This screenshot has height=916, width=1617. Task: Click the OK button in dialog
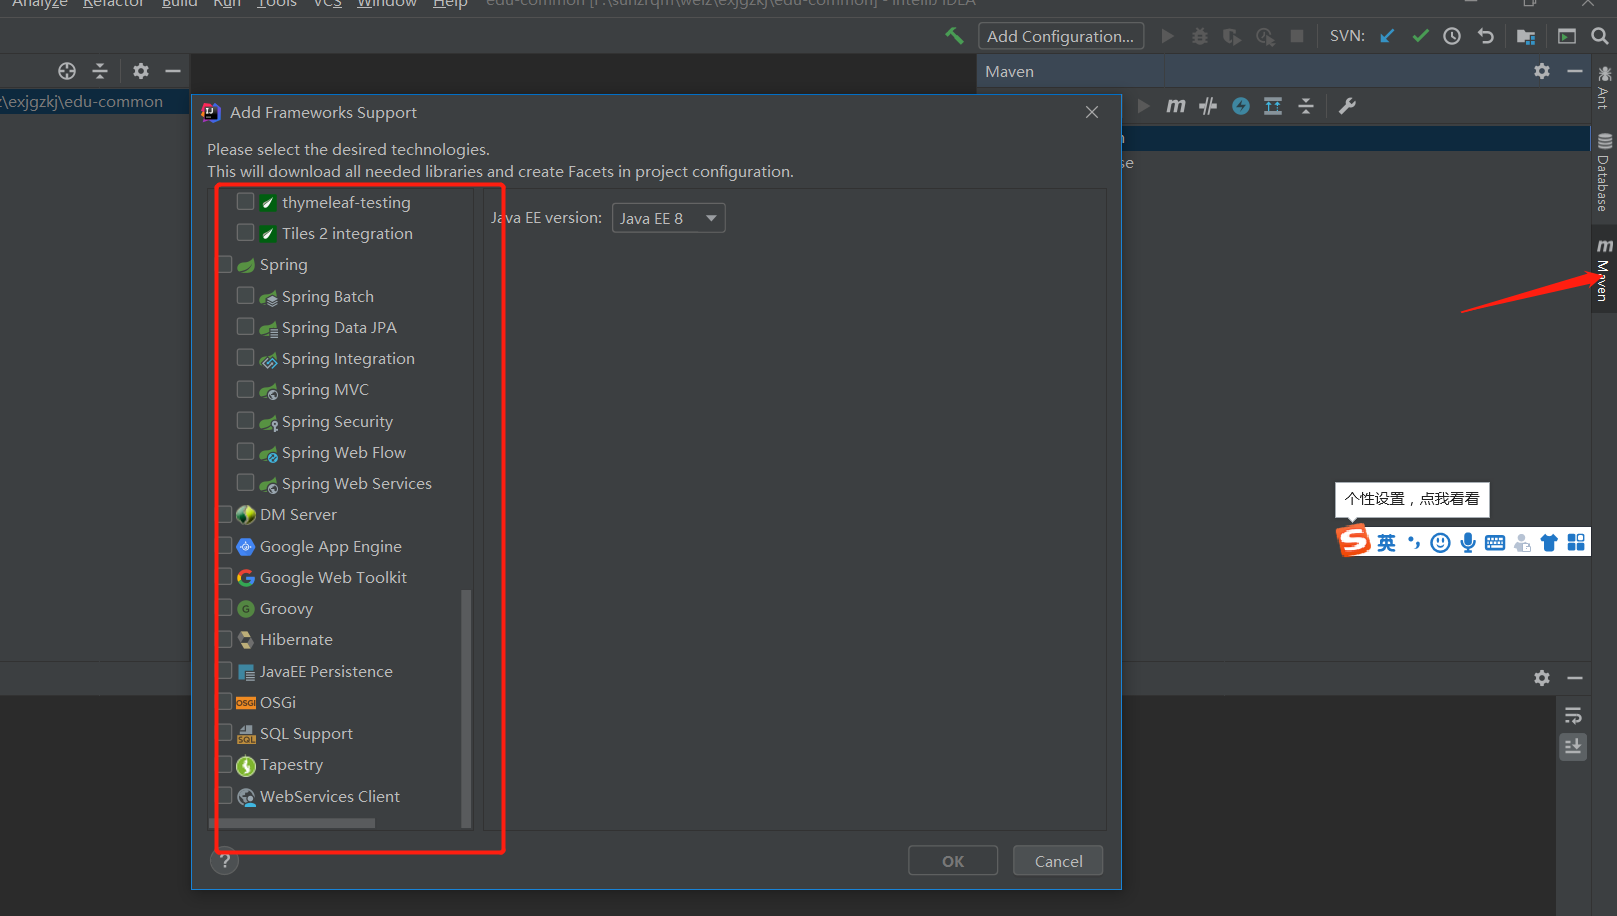[953, 861]
